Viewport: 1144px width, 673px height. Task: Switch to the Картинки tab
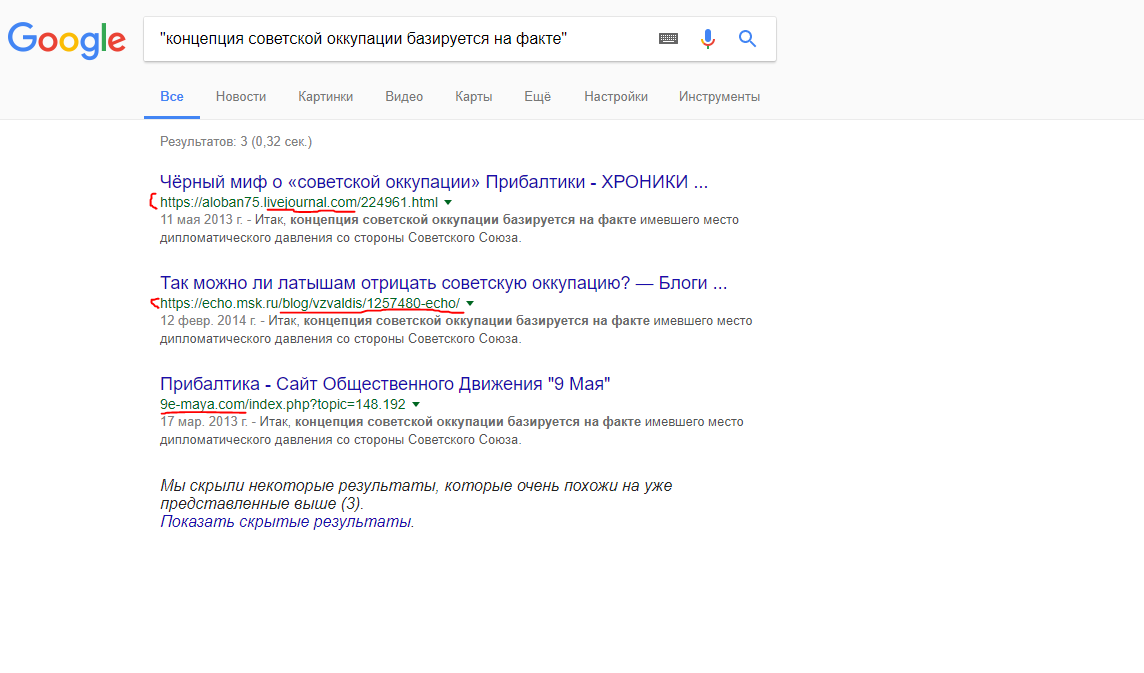coord(325,96)
